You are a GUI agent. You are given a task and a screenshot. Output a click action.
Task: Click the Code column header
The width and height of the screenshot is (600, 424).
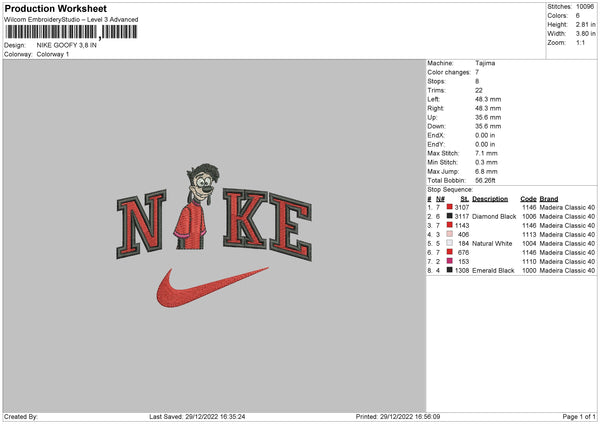pyautogui.click(x=528, y=199)
